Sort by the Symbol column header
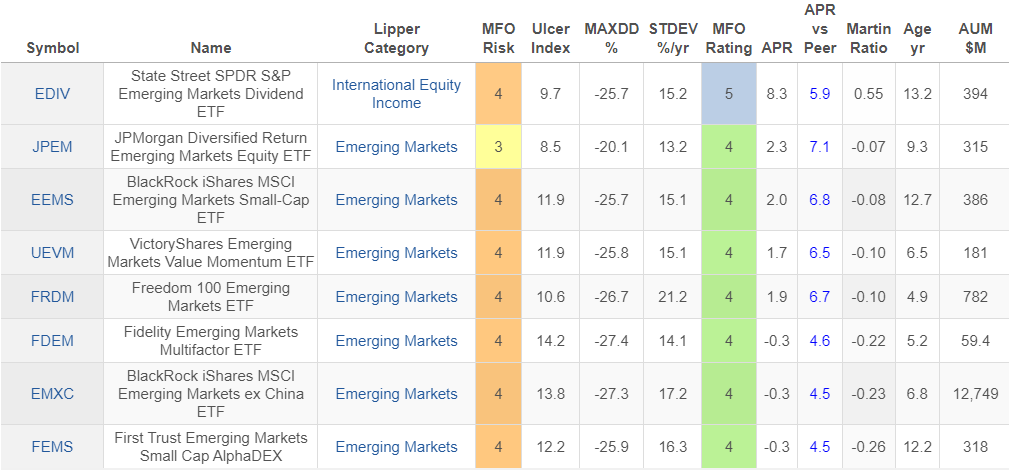 53,47
